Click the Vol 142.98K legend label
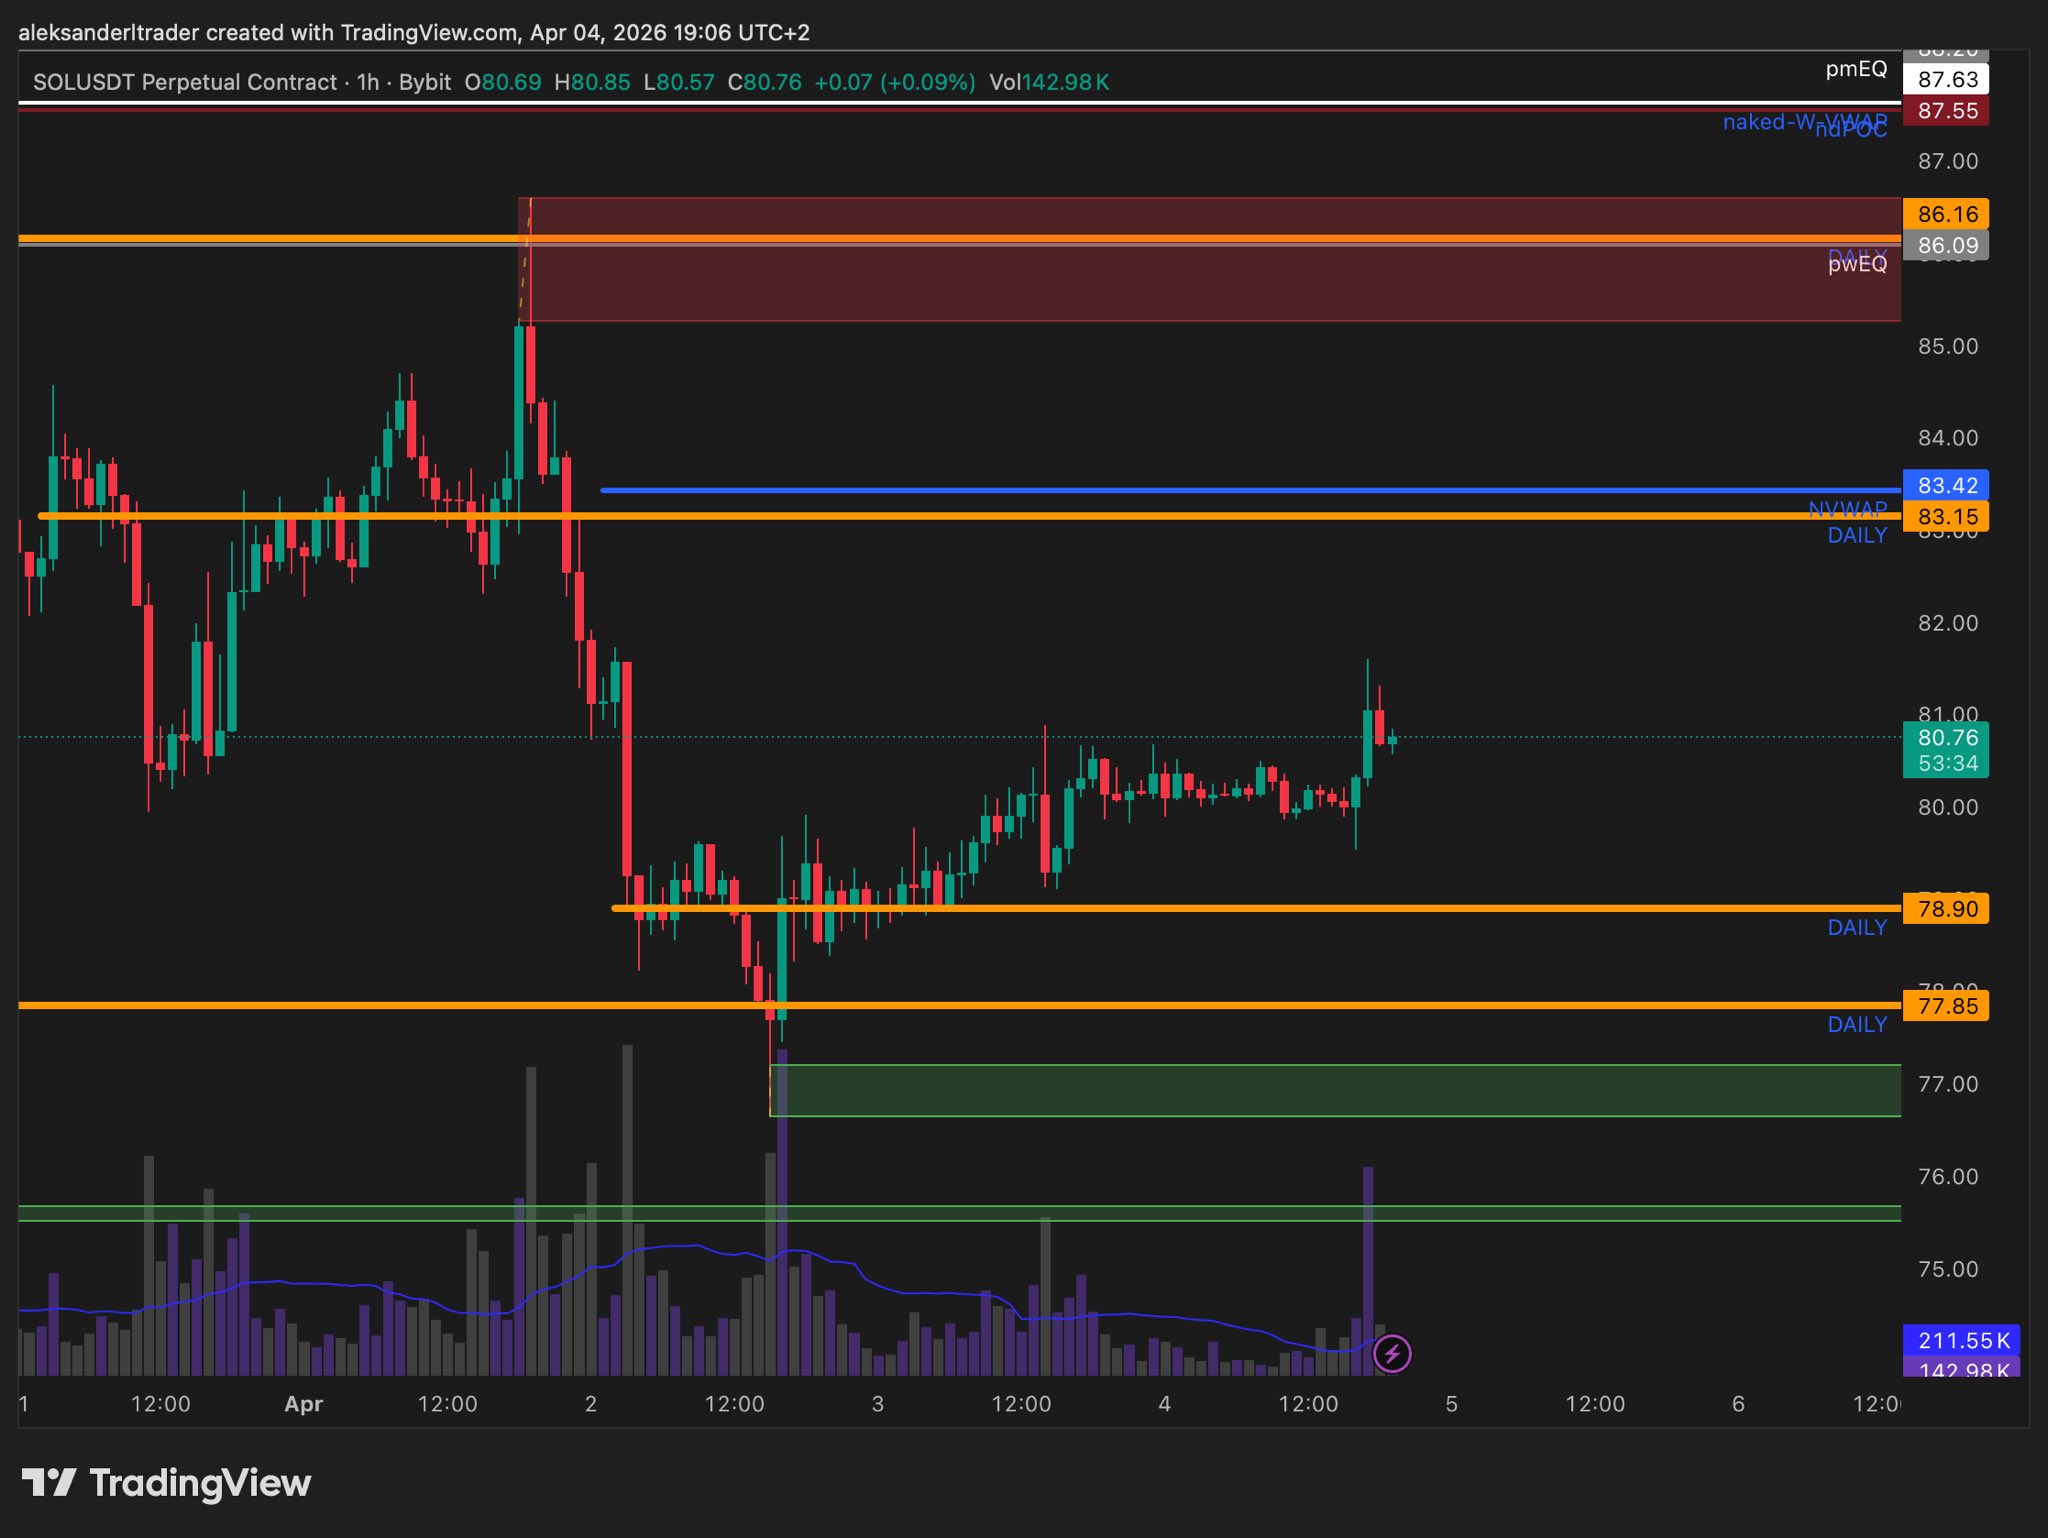Screen dimensions: 2048x1538 pos(1048,82)
